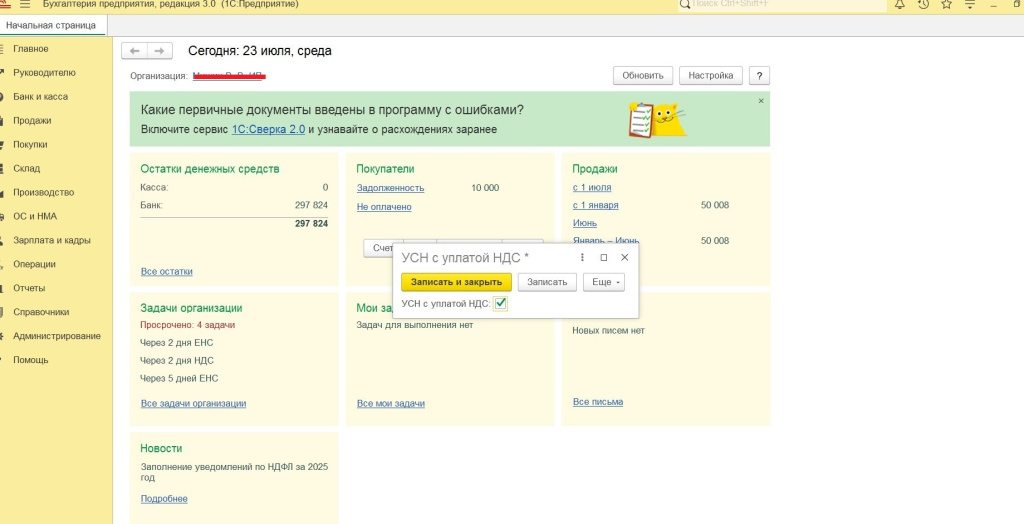
Task: Open ОС и НМА section
Action: [x=35, y=216]
